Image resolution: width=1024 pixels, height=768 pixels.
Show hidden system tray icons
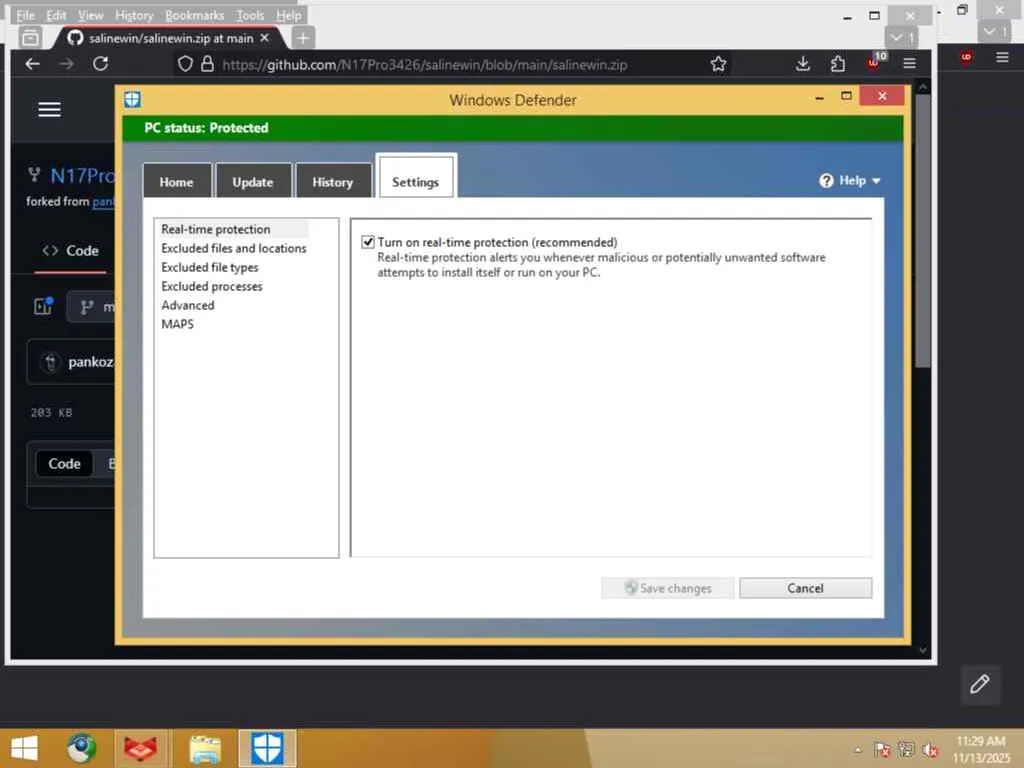(x=858, y=750)
